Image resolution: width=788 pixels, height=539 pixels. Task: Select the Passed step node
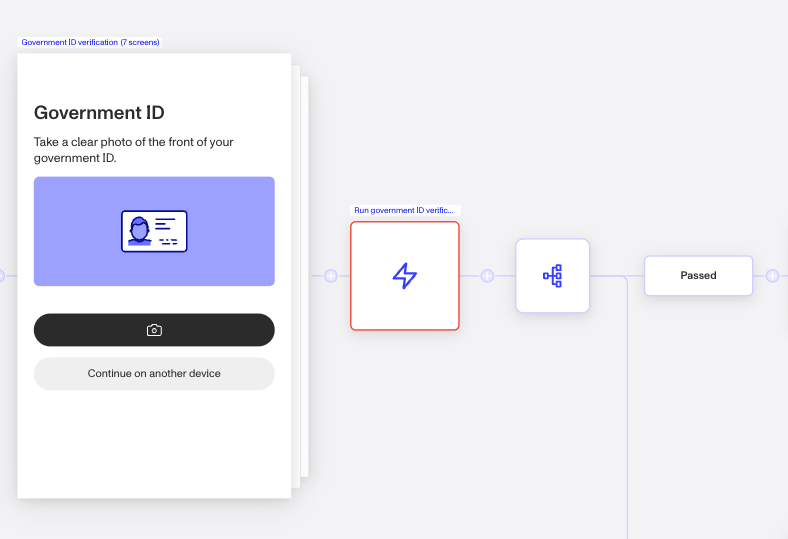click(x=698, y=276)
